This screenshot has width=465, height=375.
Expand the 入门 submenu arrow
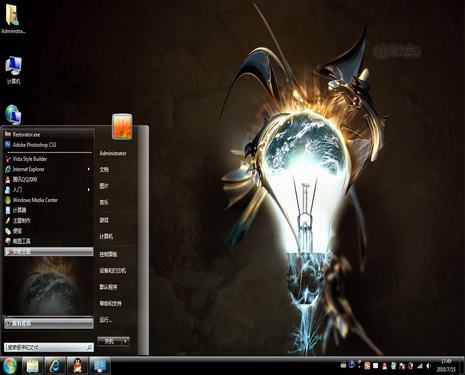coord(89,190)
